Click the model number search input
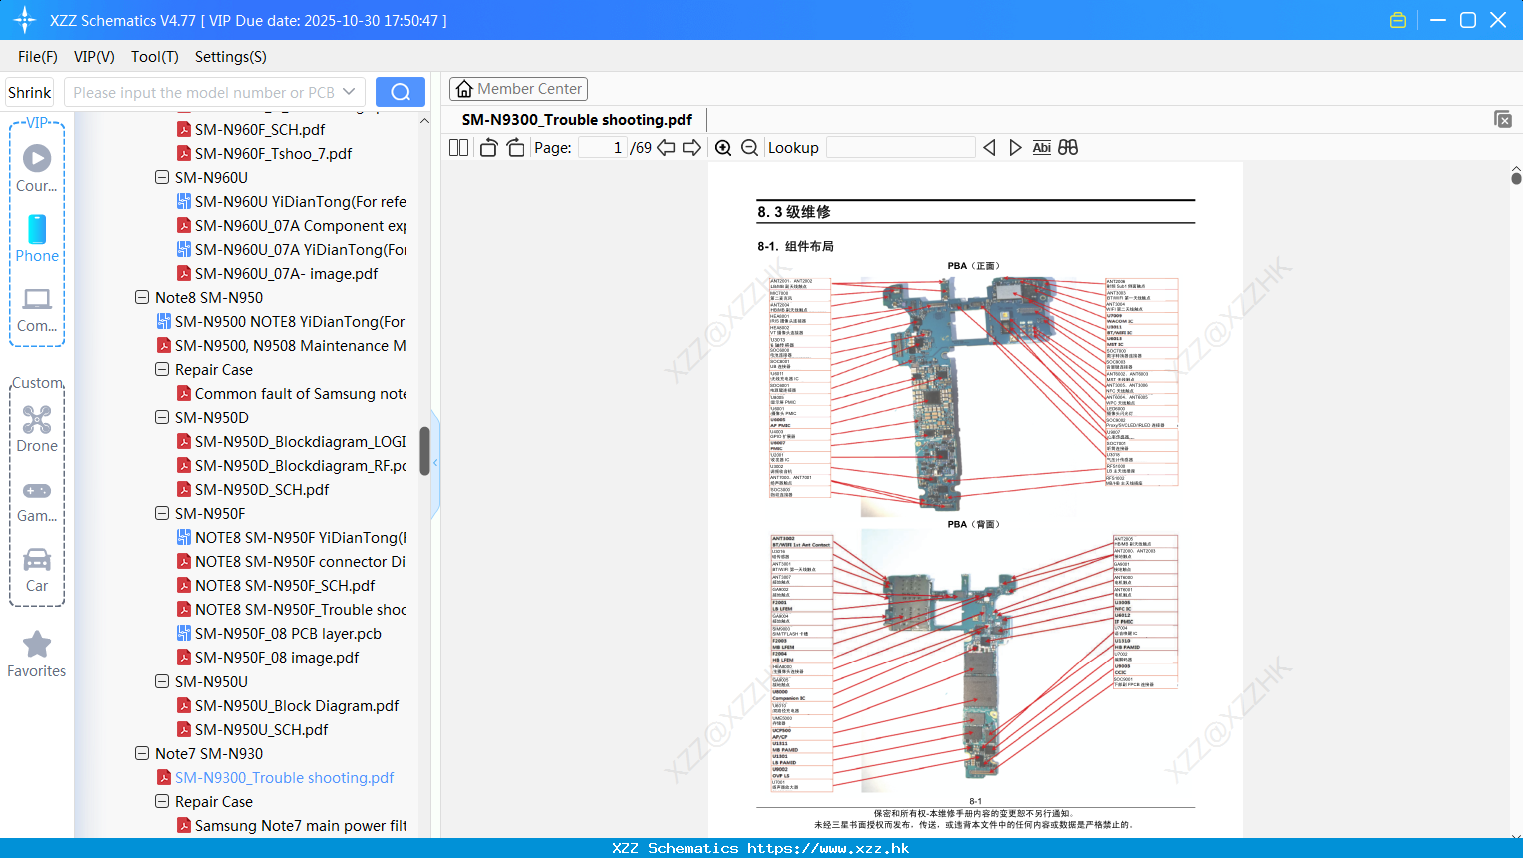The image size is (1523, 858). click(x=204, y=92)
